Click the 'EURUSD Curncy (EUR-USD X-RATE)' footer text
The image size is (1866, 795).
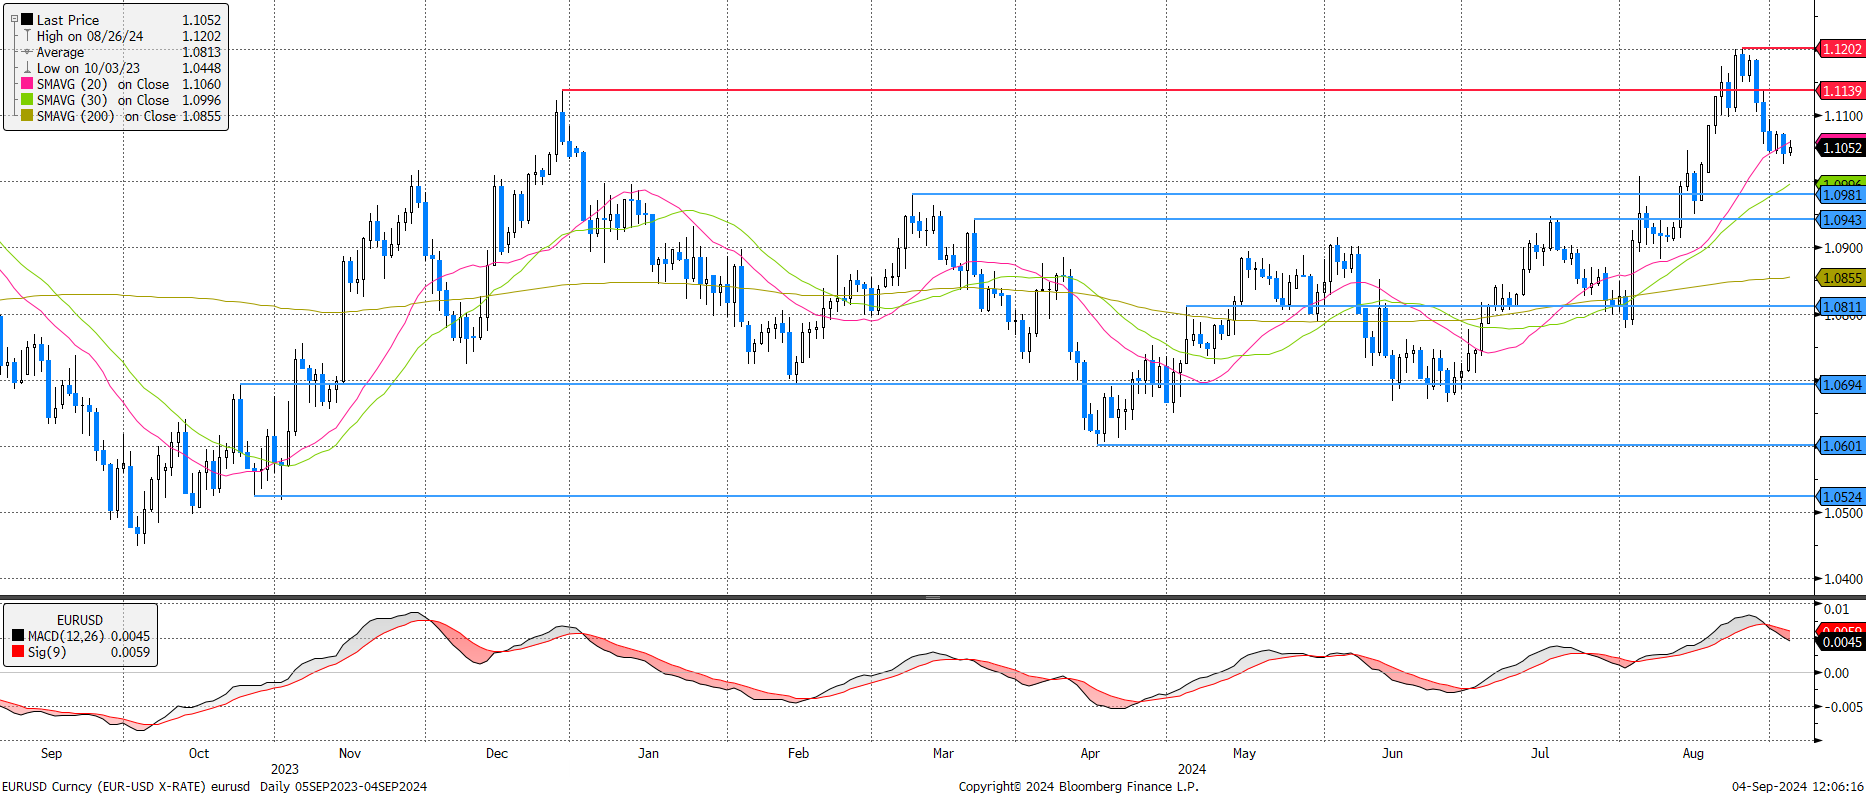(x=104, y=786)
